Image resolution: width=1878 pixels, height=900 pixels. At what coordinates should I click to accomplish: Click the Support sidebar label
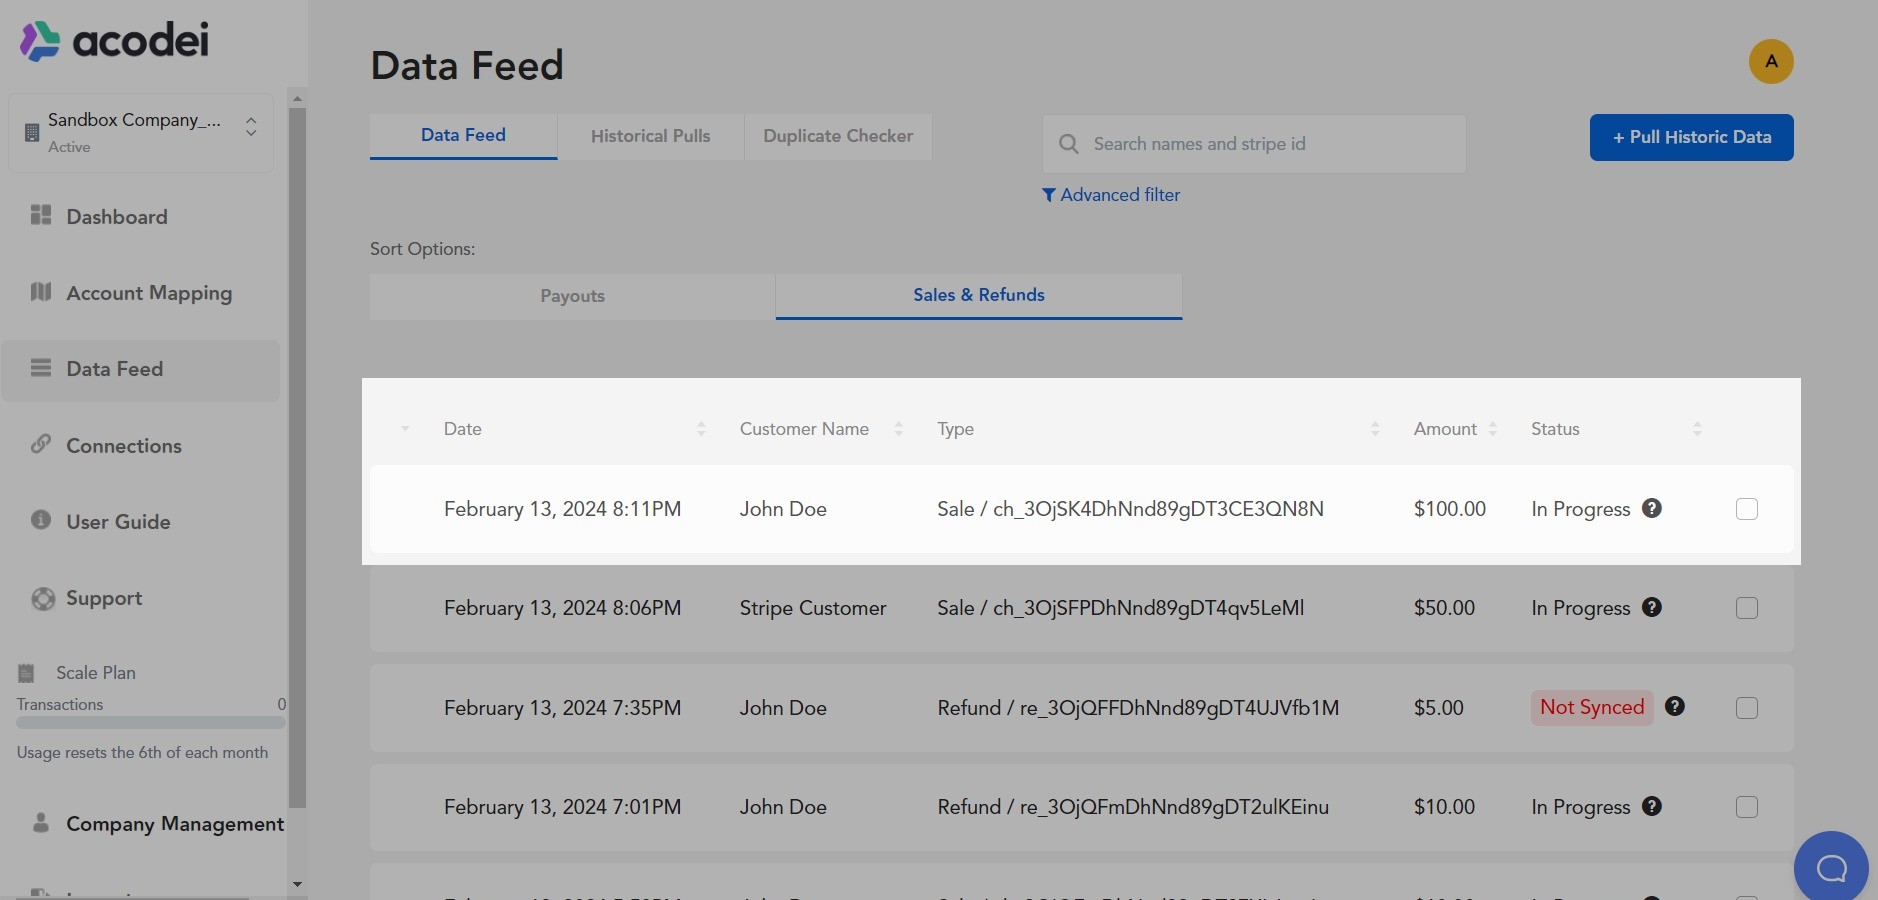tap(104, 598)
